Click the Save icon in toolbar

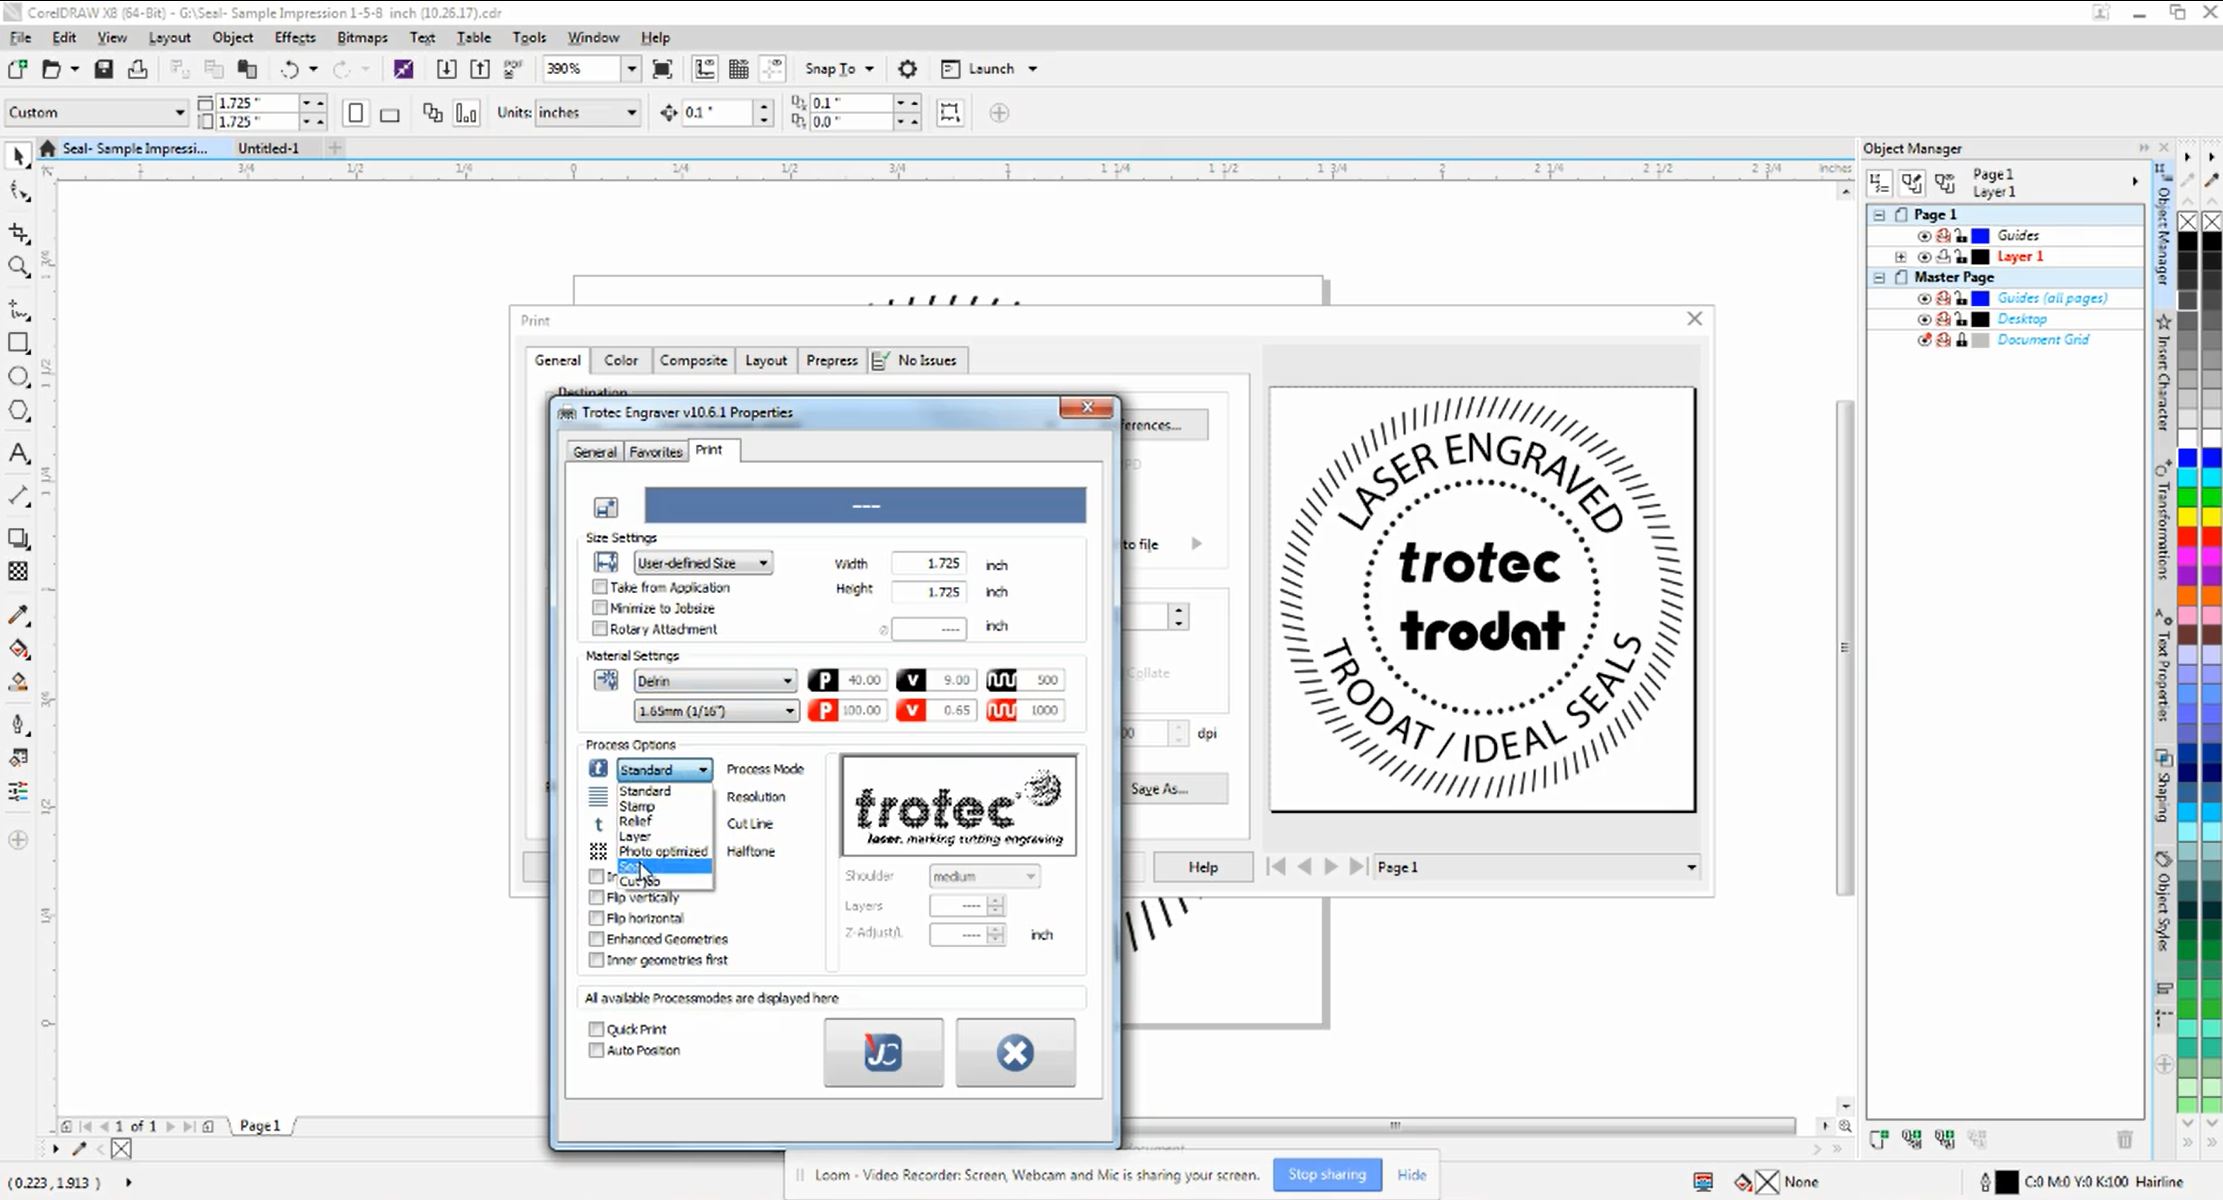tap(103, 69)
